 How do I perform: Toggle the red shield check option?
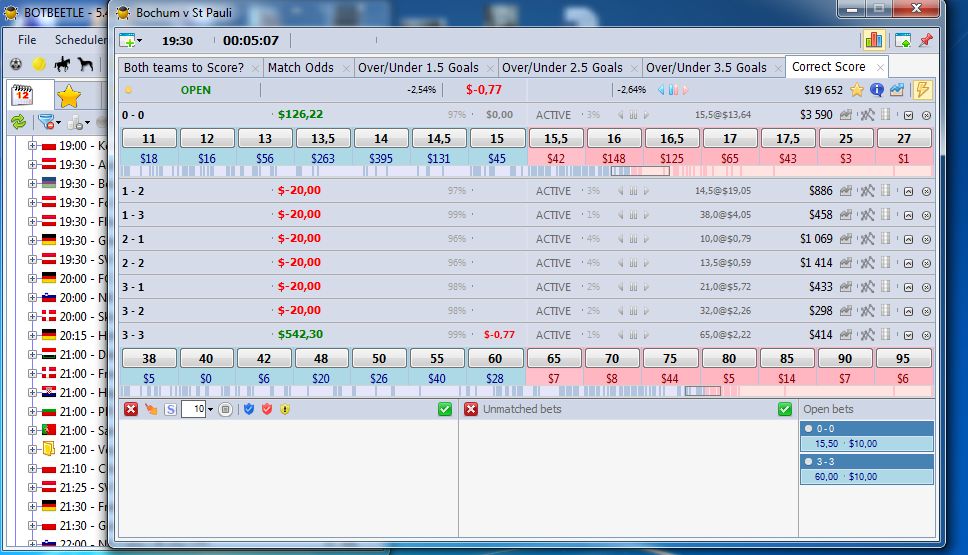click(267, 409)
